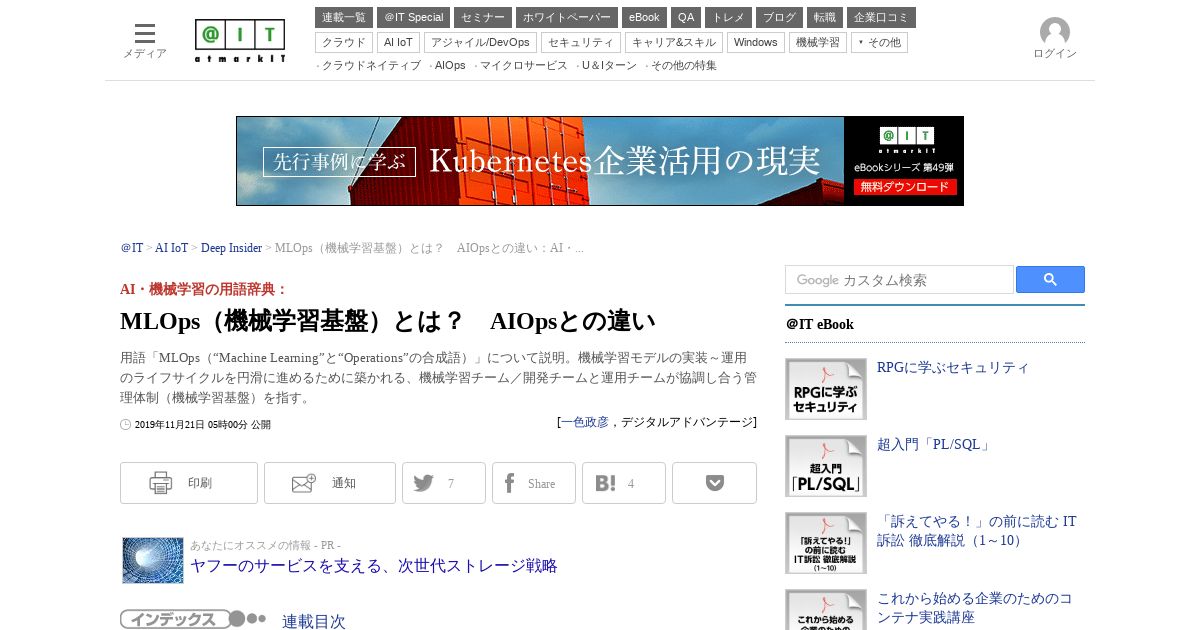
Task: Focus the Google カスタム検索 input field
Action: tap(899, 280)
